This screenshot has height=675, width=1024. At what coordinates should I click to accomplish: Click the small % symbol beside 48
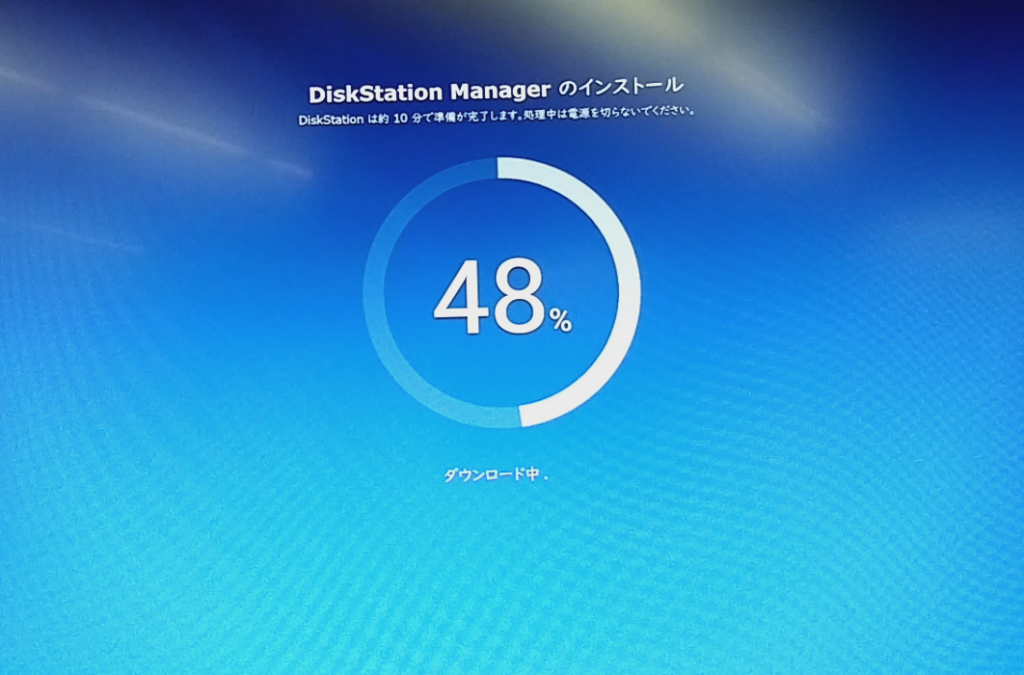pos(560,320)
